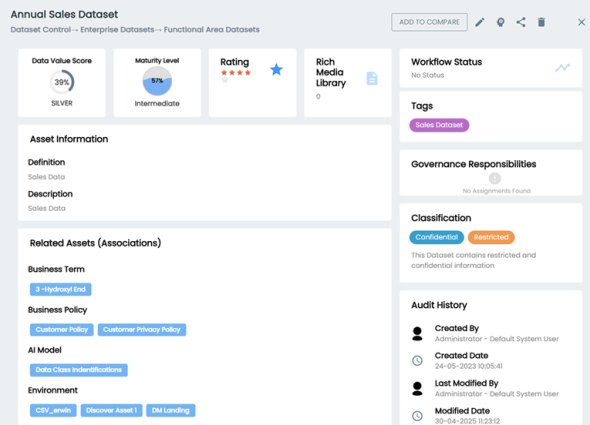Click the blue favorite star icon
590x425 pixels.
(x=276, y=70)
